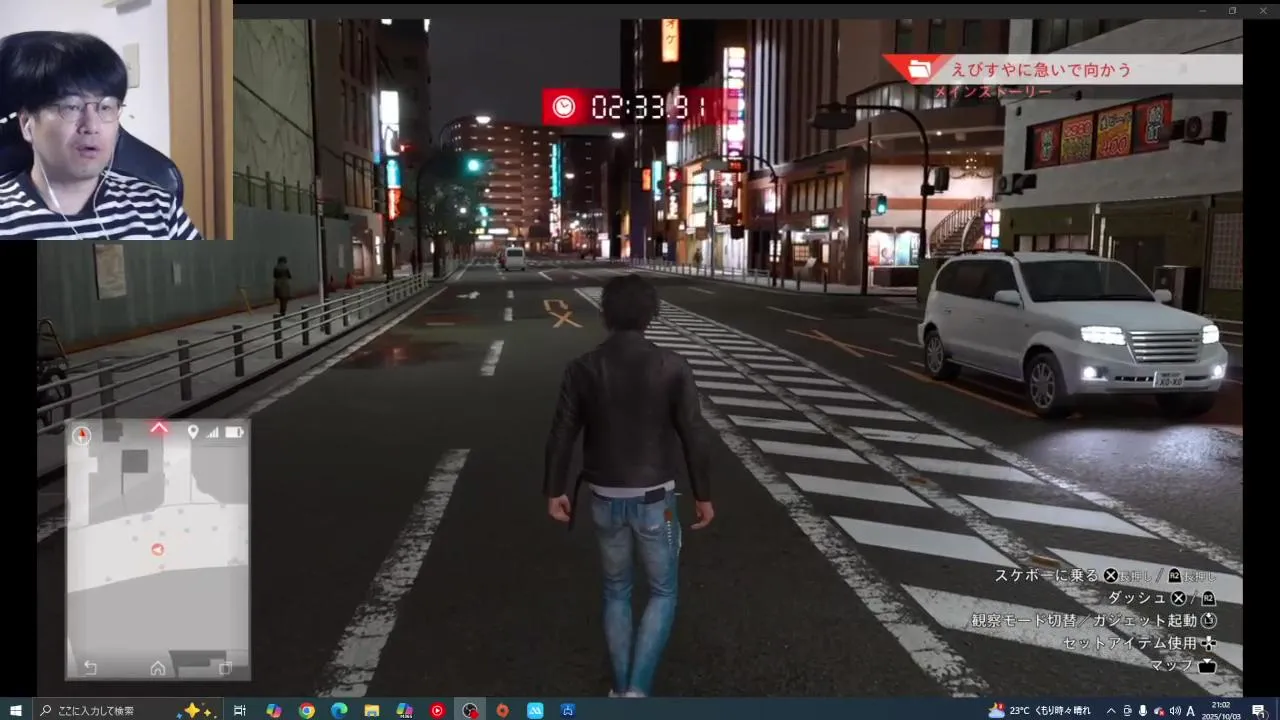The height and width of the screenshot is (720, 1280).
Task: Click the streamer webcam overlay
Action: 116,120
